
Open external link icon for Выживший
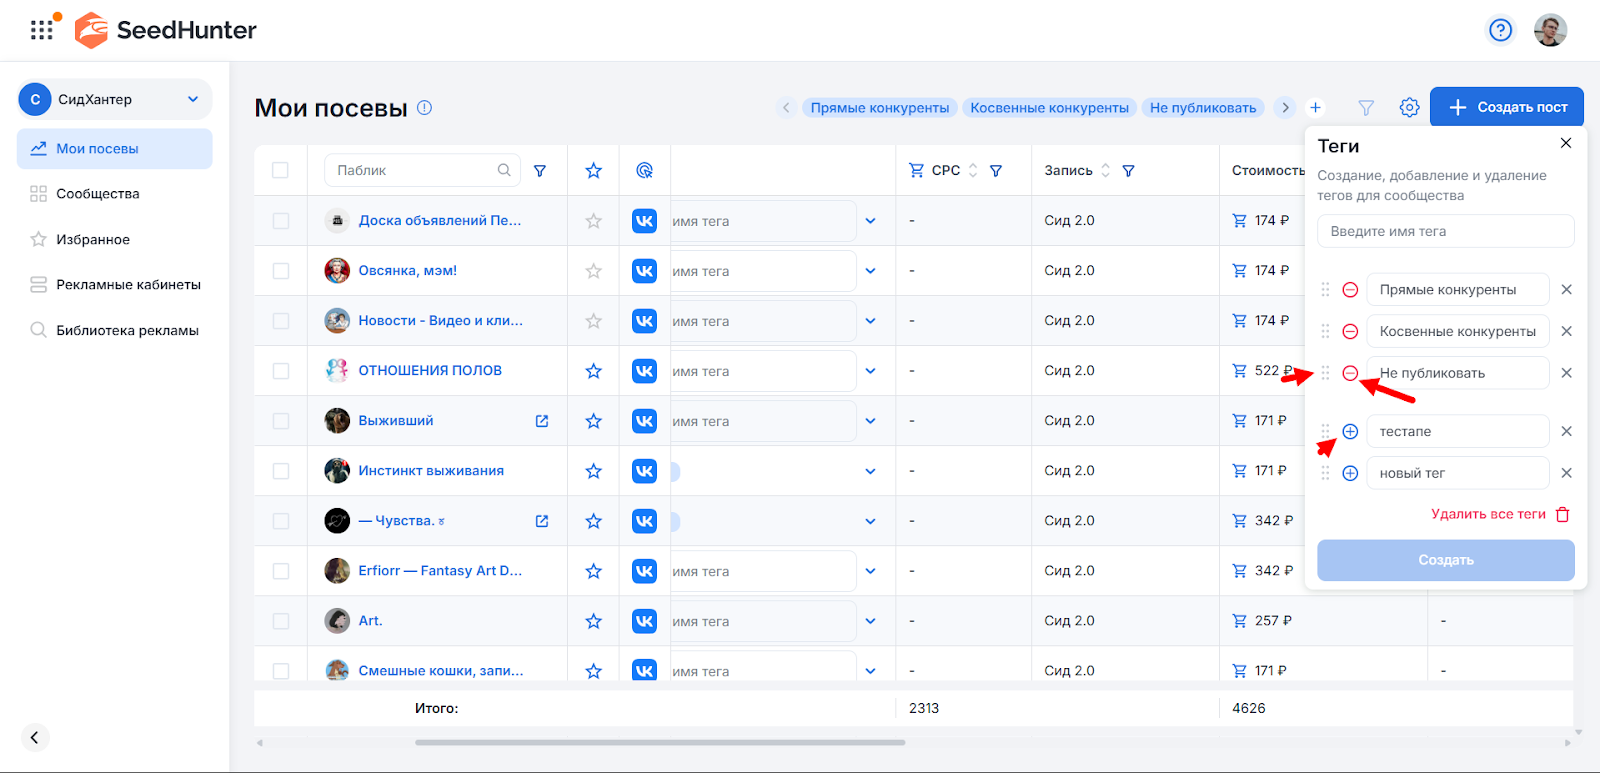pyautogui.click(x=542, y=421)
